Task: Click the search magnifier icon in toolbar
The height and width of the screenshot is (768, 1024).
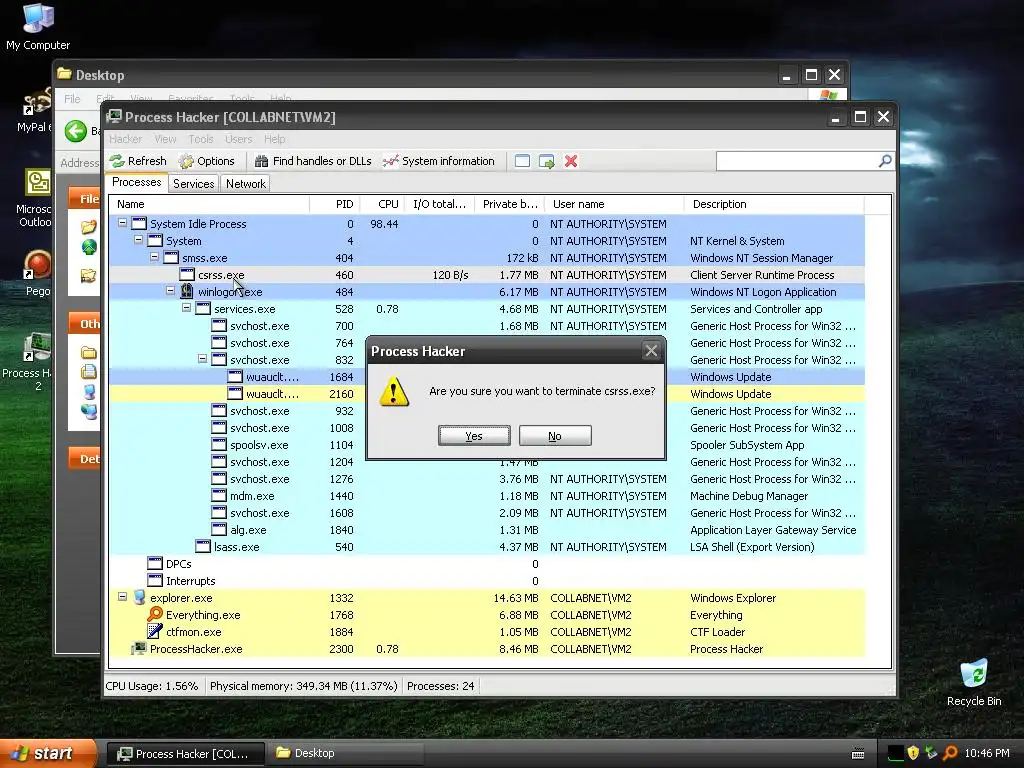Action: click(885, 161)
